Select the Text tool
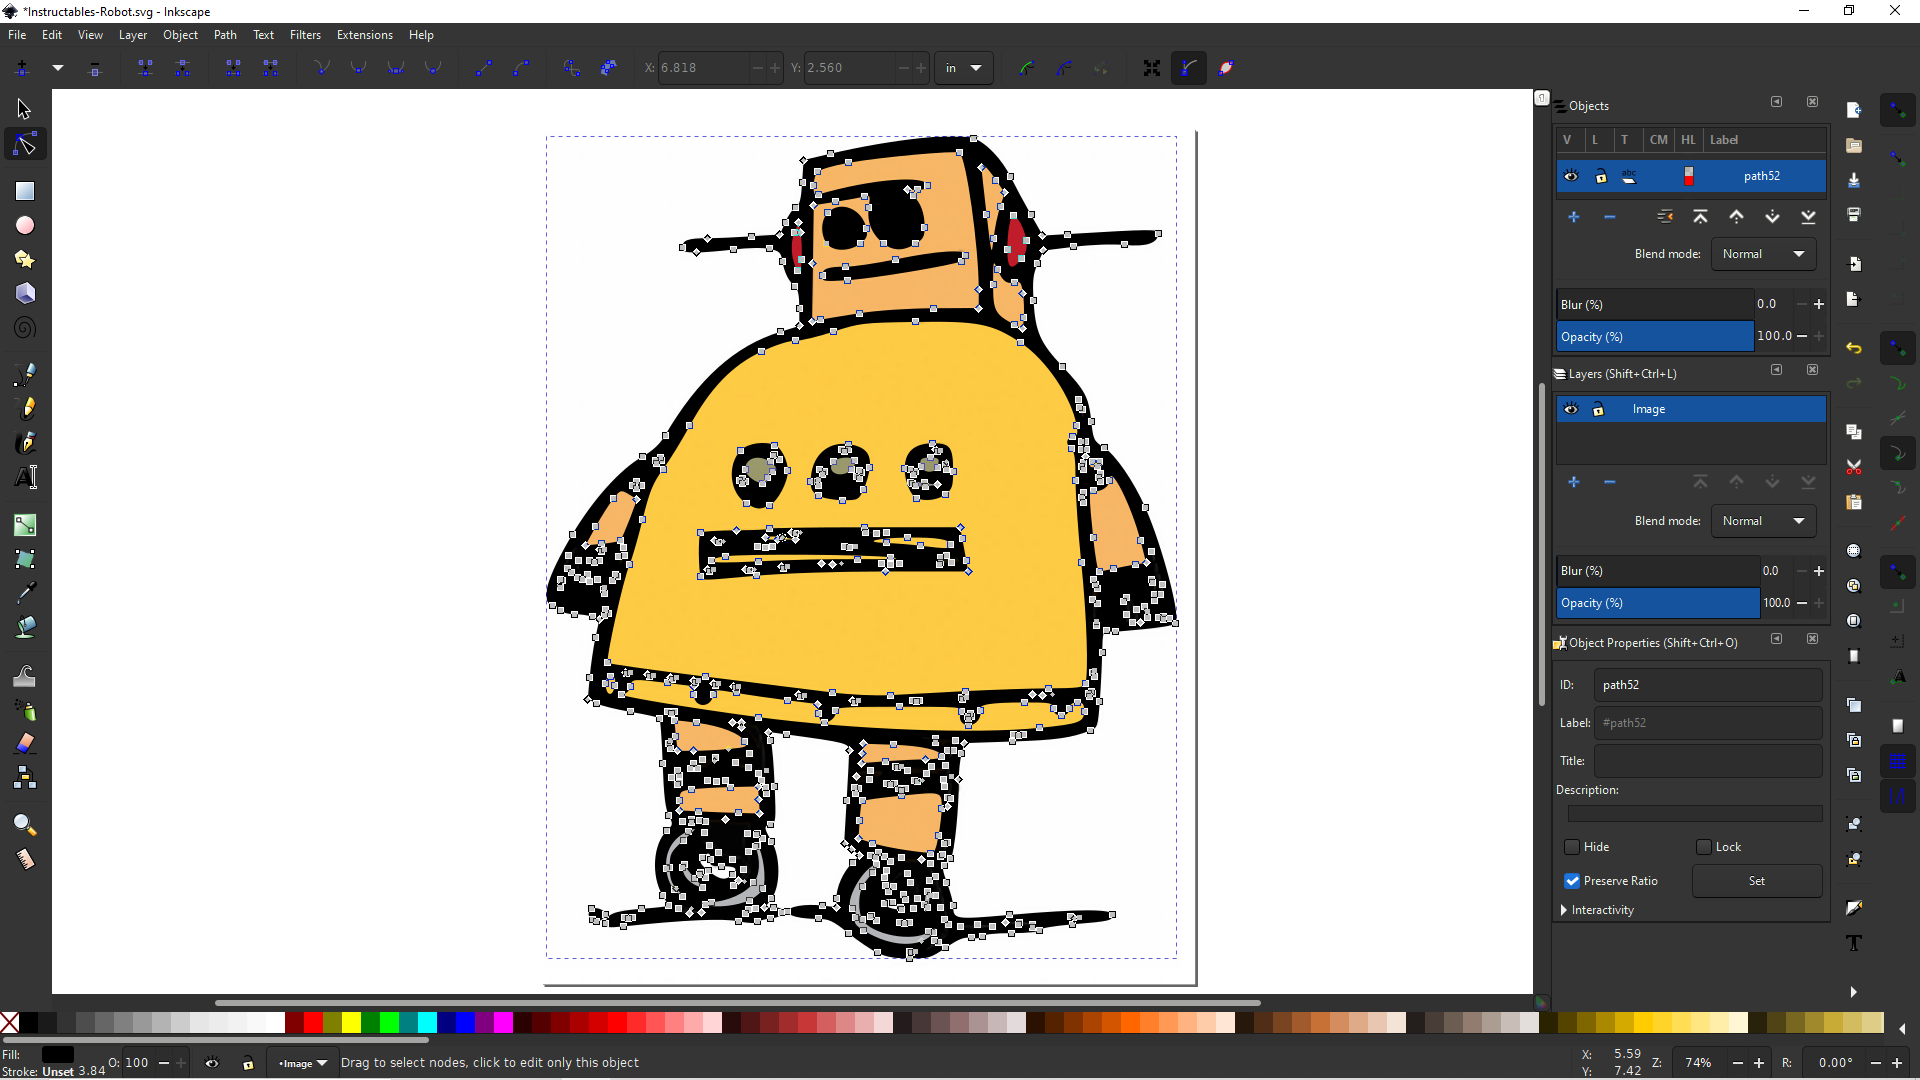 [24, 477]
